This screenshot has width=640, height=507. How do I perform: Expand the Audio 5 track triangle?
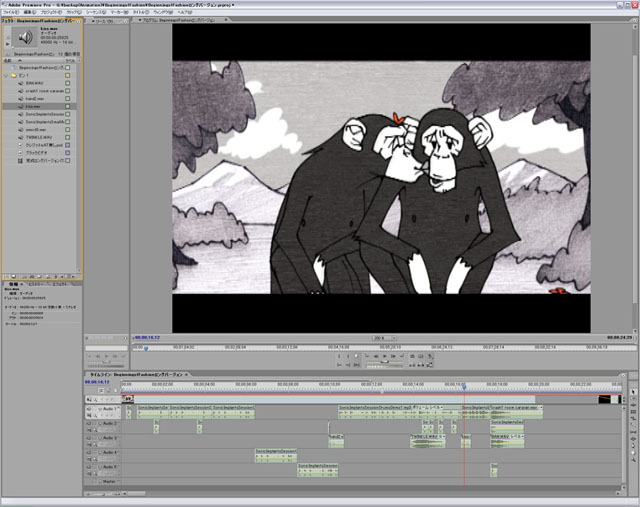point(100,467)
